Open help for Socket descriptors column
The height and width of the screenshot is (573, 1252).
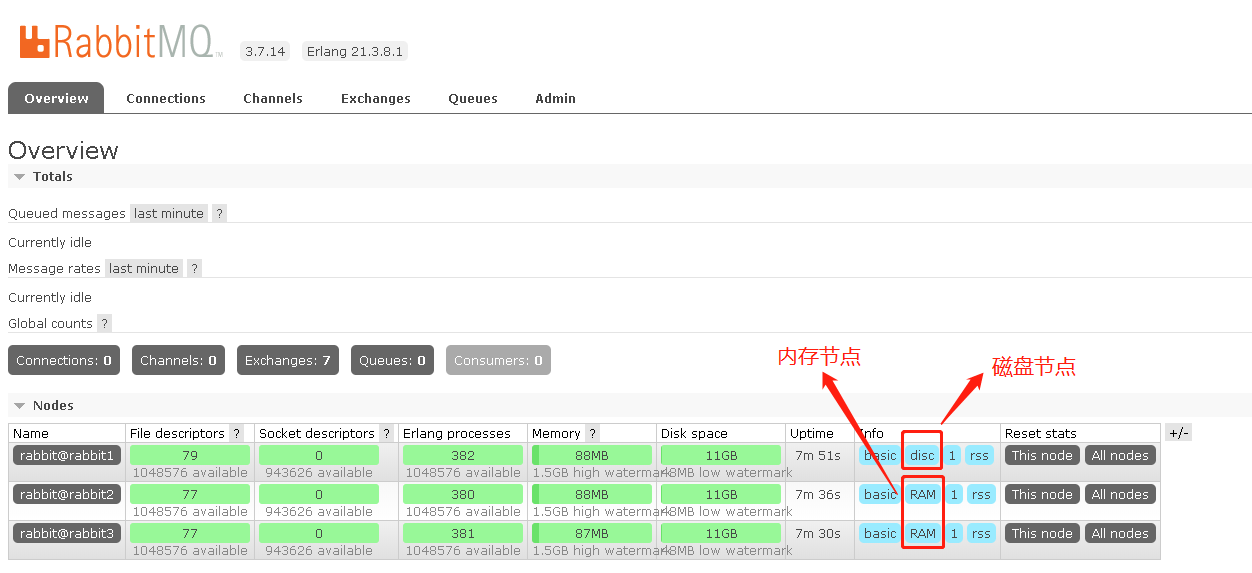[x=387, y=433]
